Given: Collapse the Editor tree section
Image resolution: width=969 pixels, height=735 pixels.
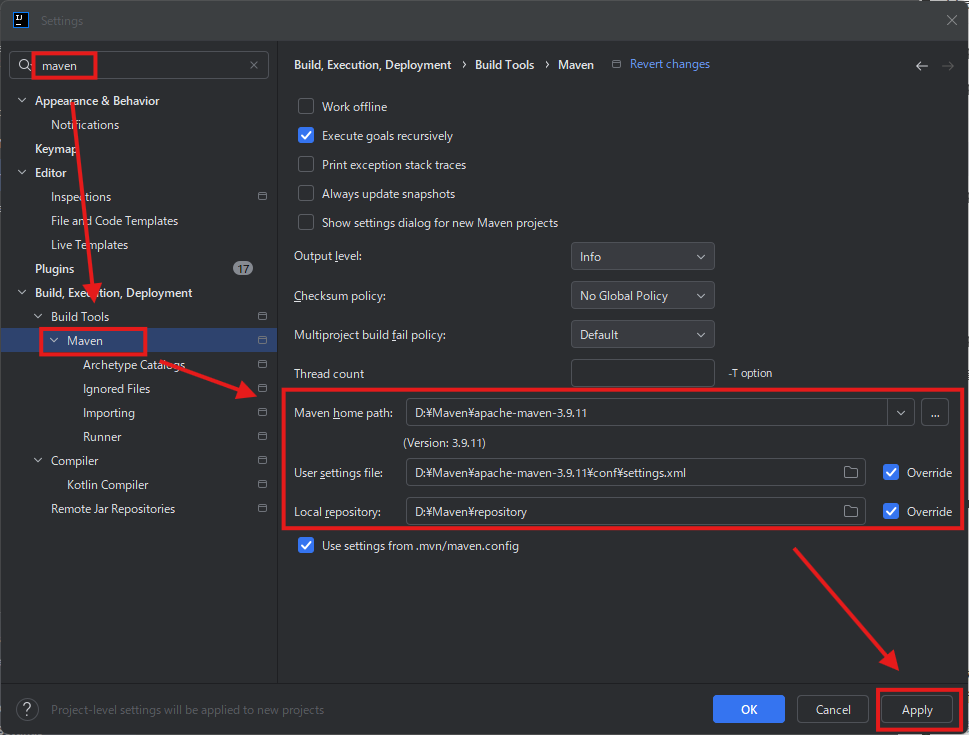Looking at the screenshot, I should tap(22, 172).
